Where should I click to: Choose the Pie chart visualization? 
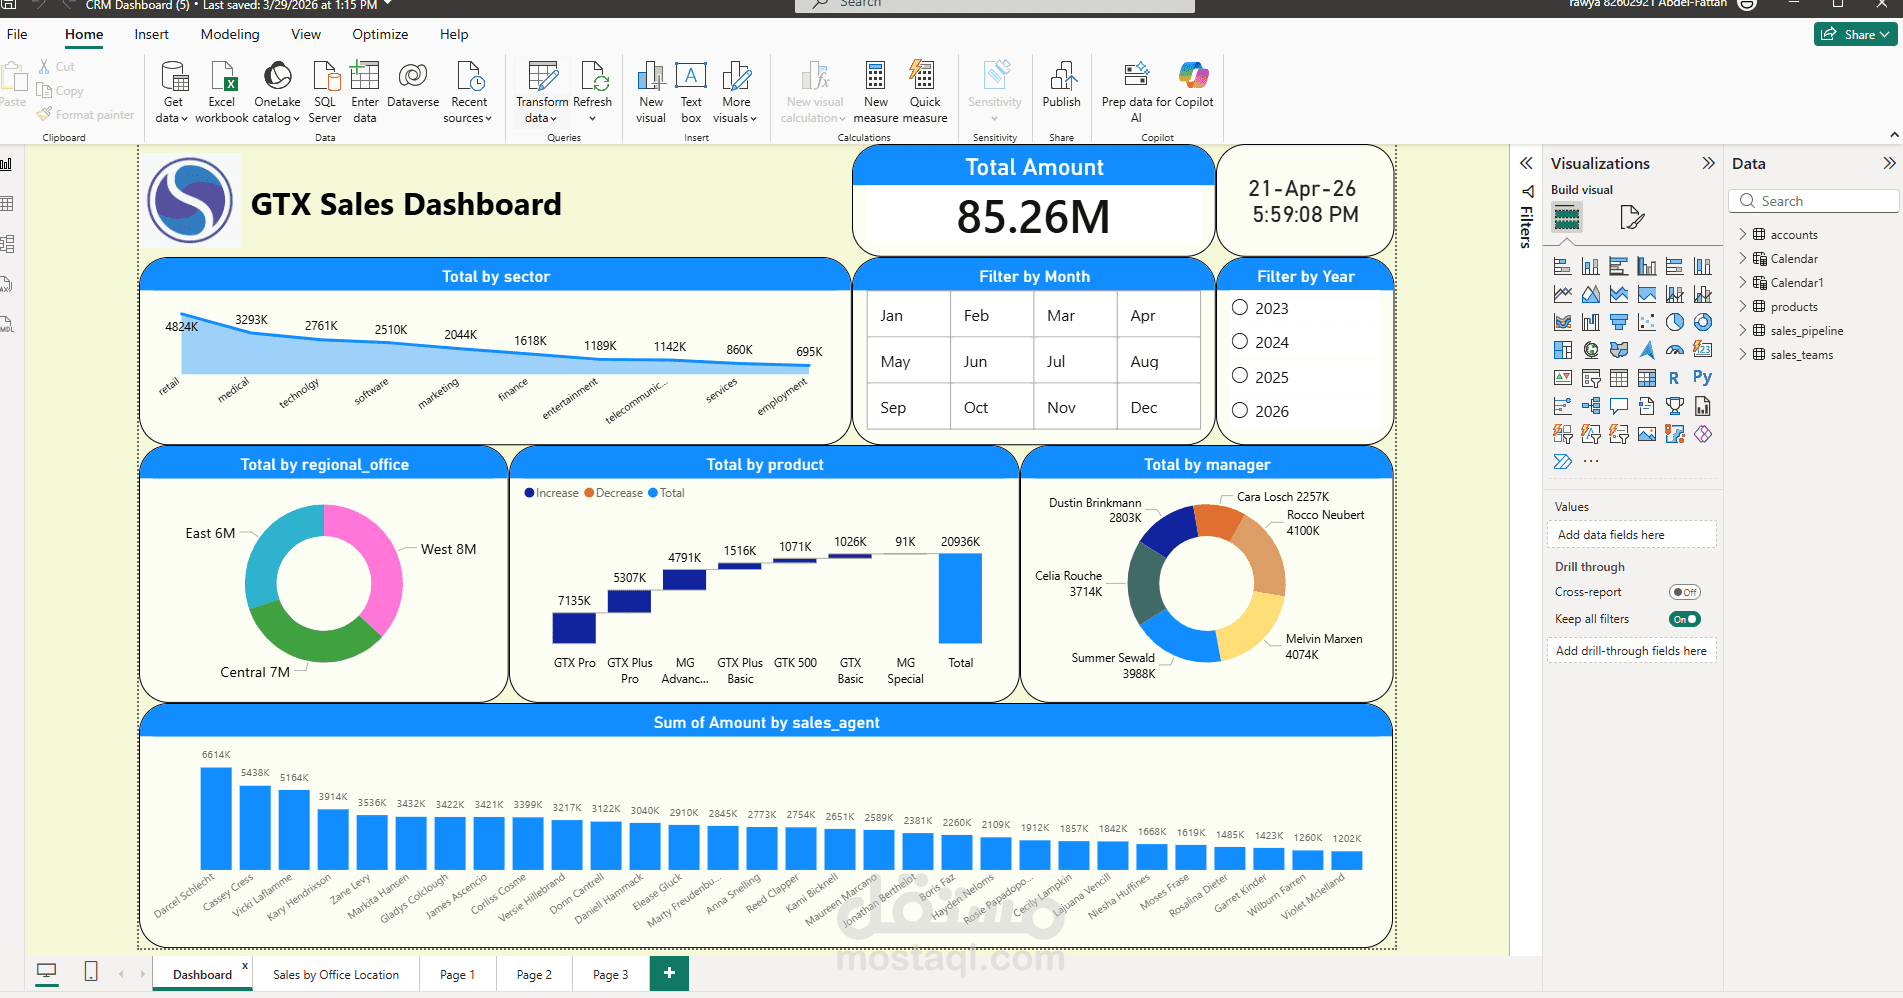(1675, 322)
